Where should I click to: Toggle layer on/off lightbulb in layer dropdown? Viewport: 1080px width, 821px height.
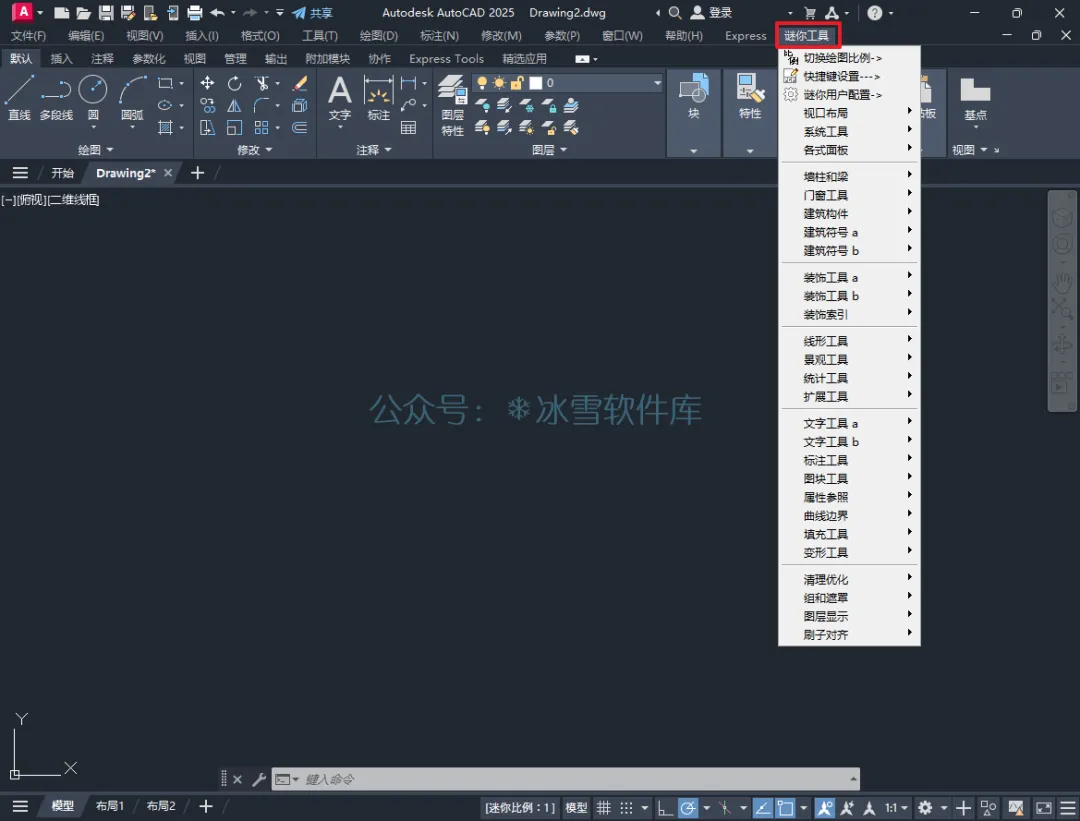pos(482,83)
